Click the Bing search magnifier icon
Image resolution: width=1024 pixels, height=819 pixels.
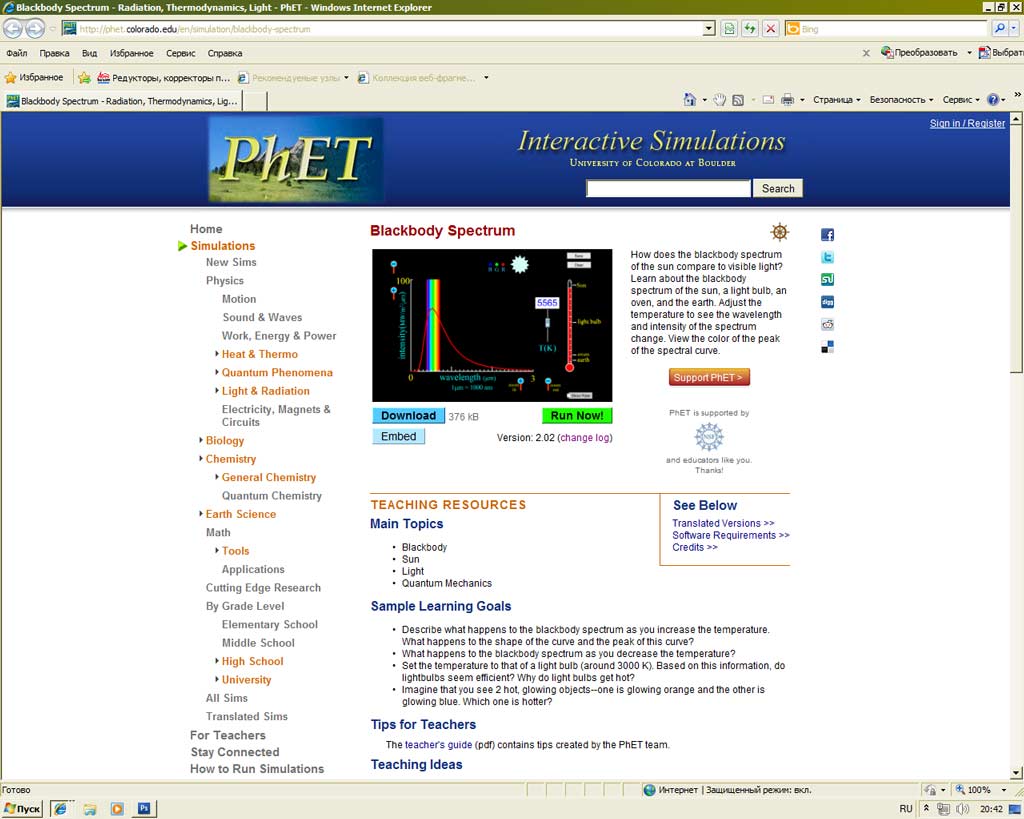[1000, 29]
